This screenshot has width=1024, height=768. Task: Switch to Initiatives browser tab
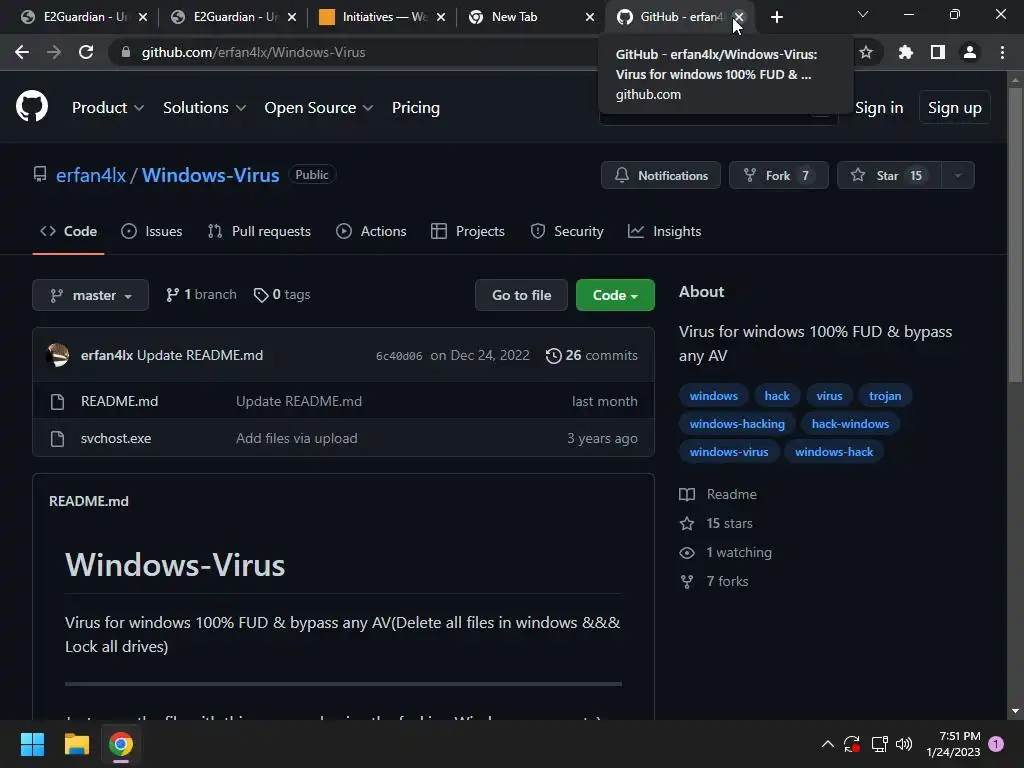pos(382,17)
